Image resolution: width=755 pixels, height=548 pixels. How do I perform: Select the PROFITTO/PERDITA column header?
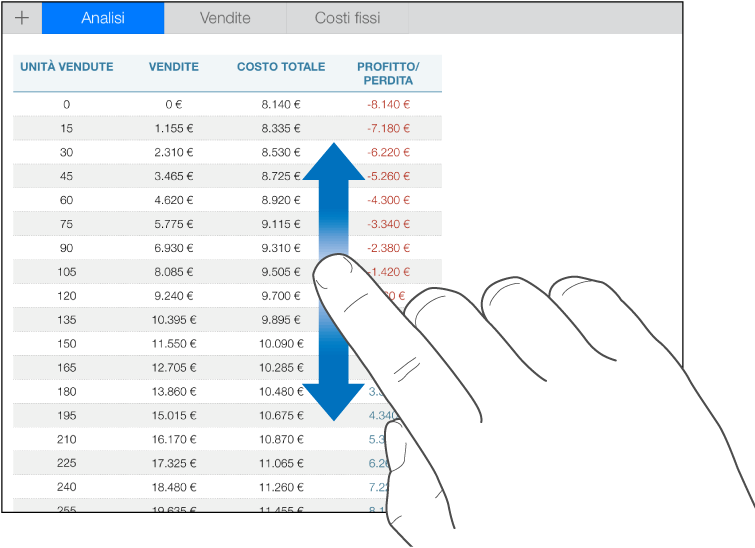[388, 74]
